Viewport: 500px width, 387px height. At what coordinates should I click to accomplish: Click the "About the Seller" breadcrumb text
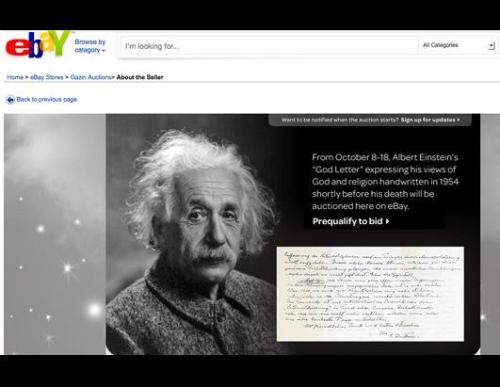click(140, 77)
